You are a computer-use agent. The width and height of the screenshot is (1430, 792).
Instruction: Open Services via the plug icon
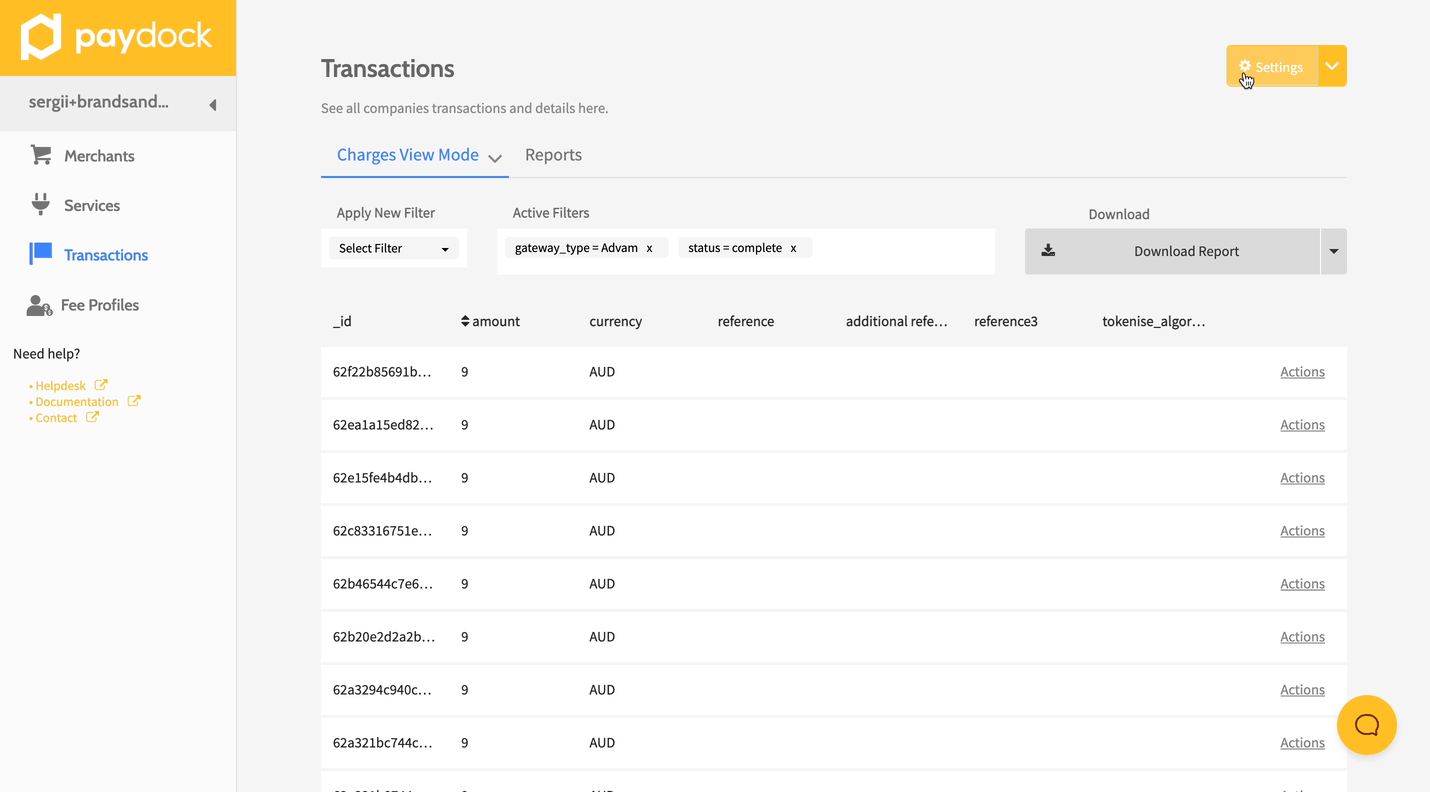coord(41,205)
